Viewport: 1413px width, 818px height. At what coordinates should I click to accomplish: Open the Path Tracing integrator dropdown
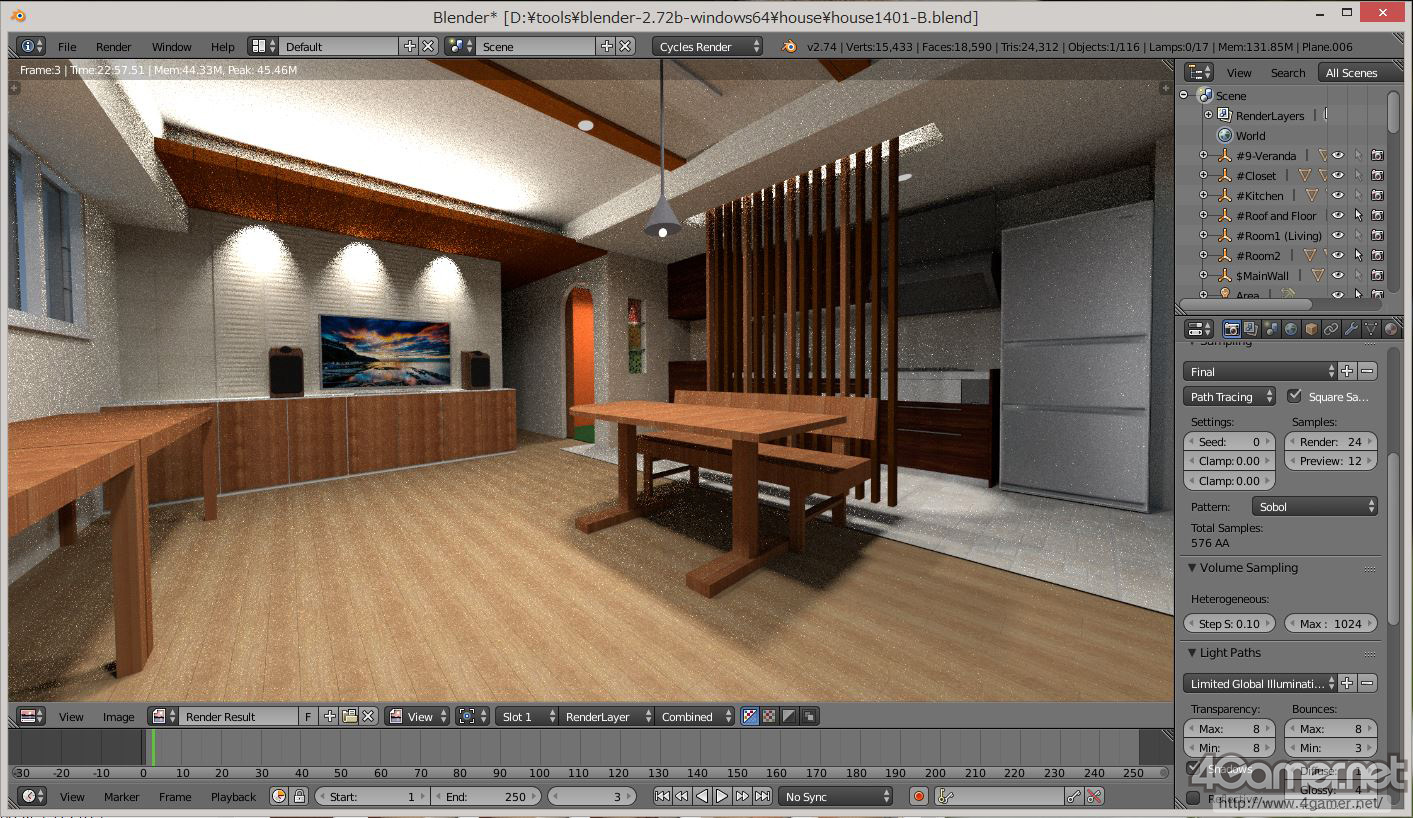[1229, 396]
